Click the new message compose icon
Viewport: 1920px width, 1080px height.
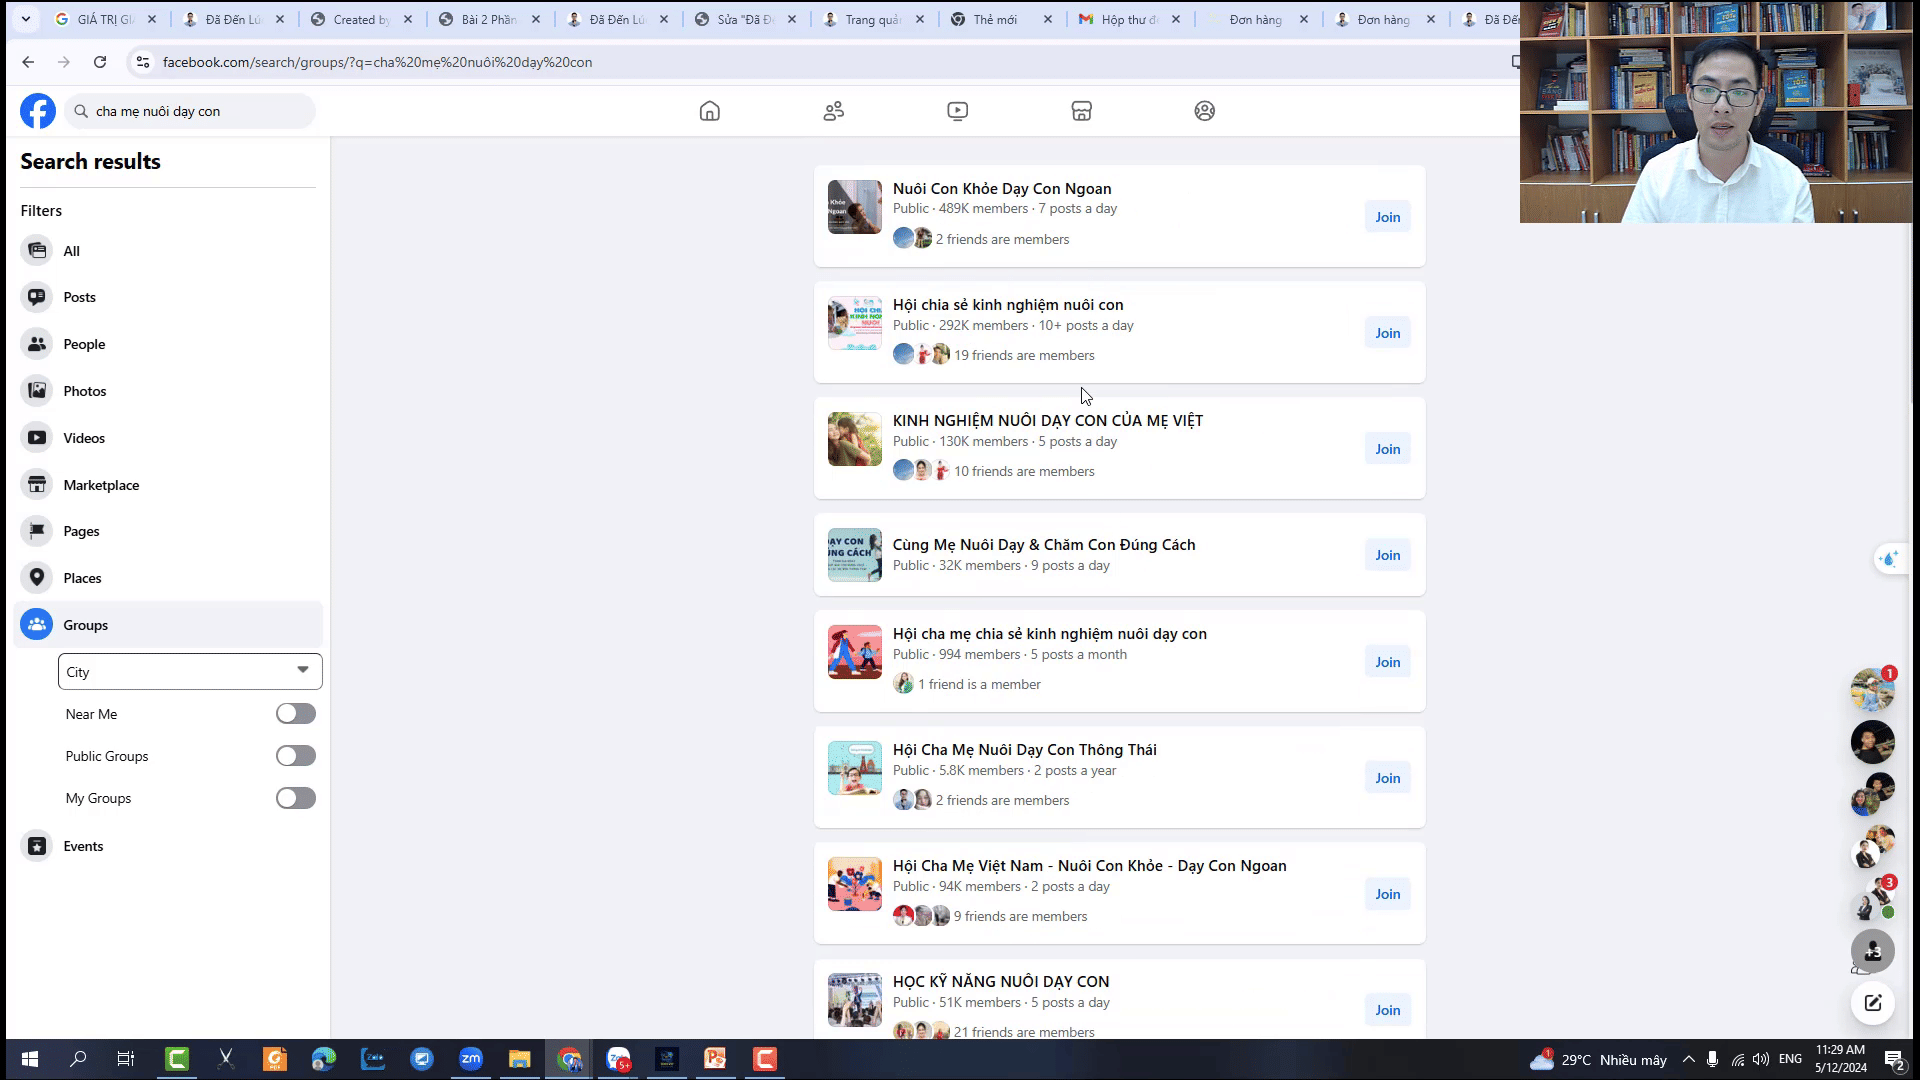[x=1872, y=1003]
